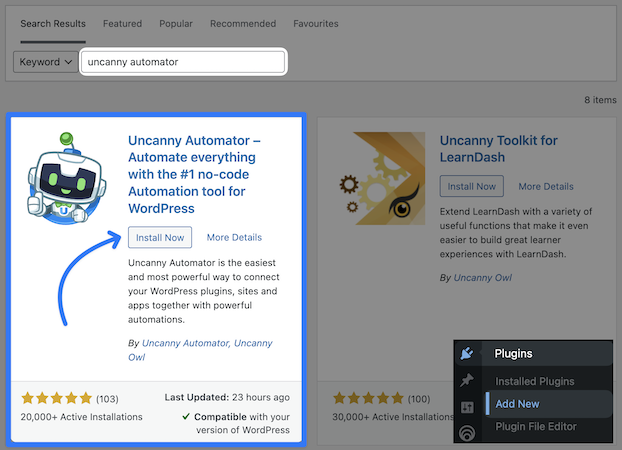Image resolution: width=622 pixels, height=450 pixels.
Task: Click the '8 items' results count
Action: coord(600,100)
